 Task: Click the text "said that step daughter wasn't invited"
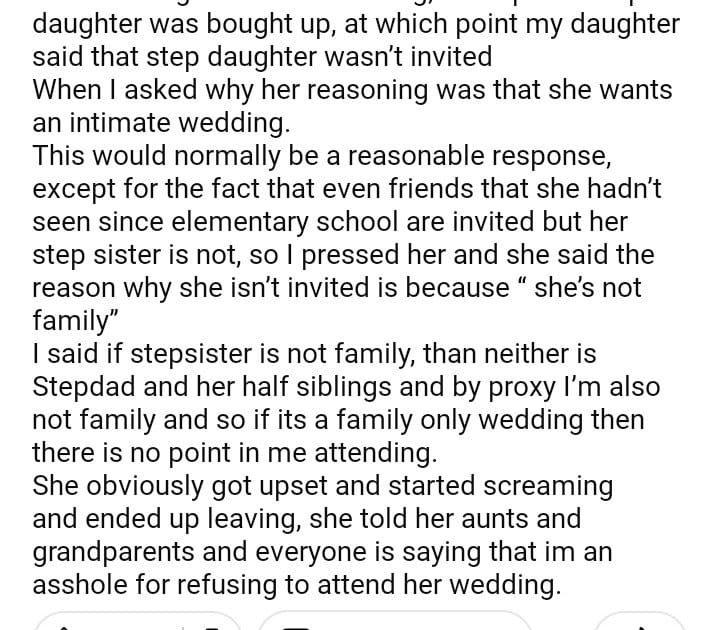[261, 54]
